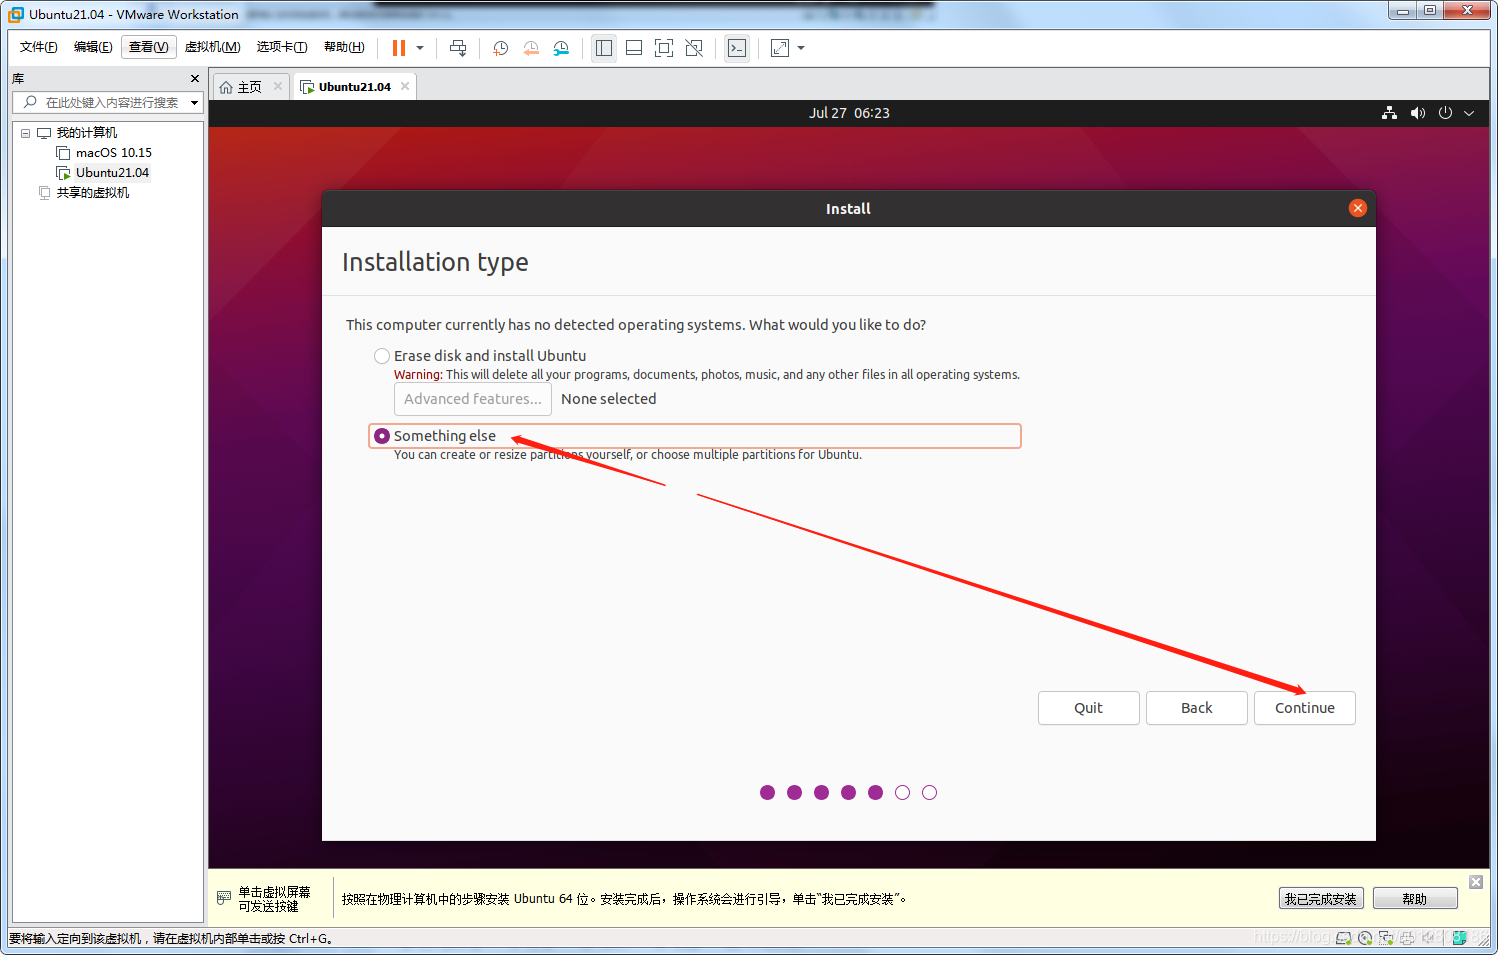This screenshot has width=1498, height=955.
Task: Click the hard disk device status icon
Action: pyautogui.click(x=1344, y=938)
